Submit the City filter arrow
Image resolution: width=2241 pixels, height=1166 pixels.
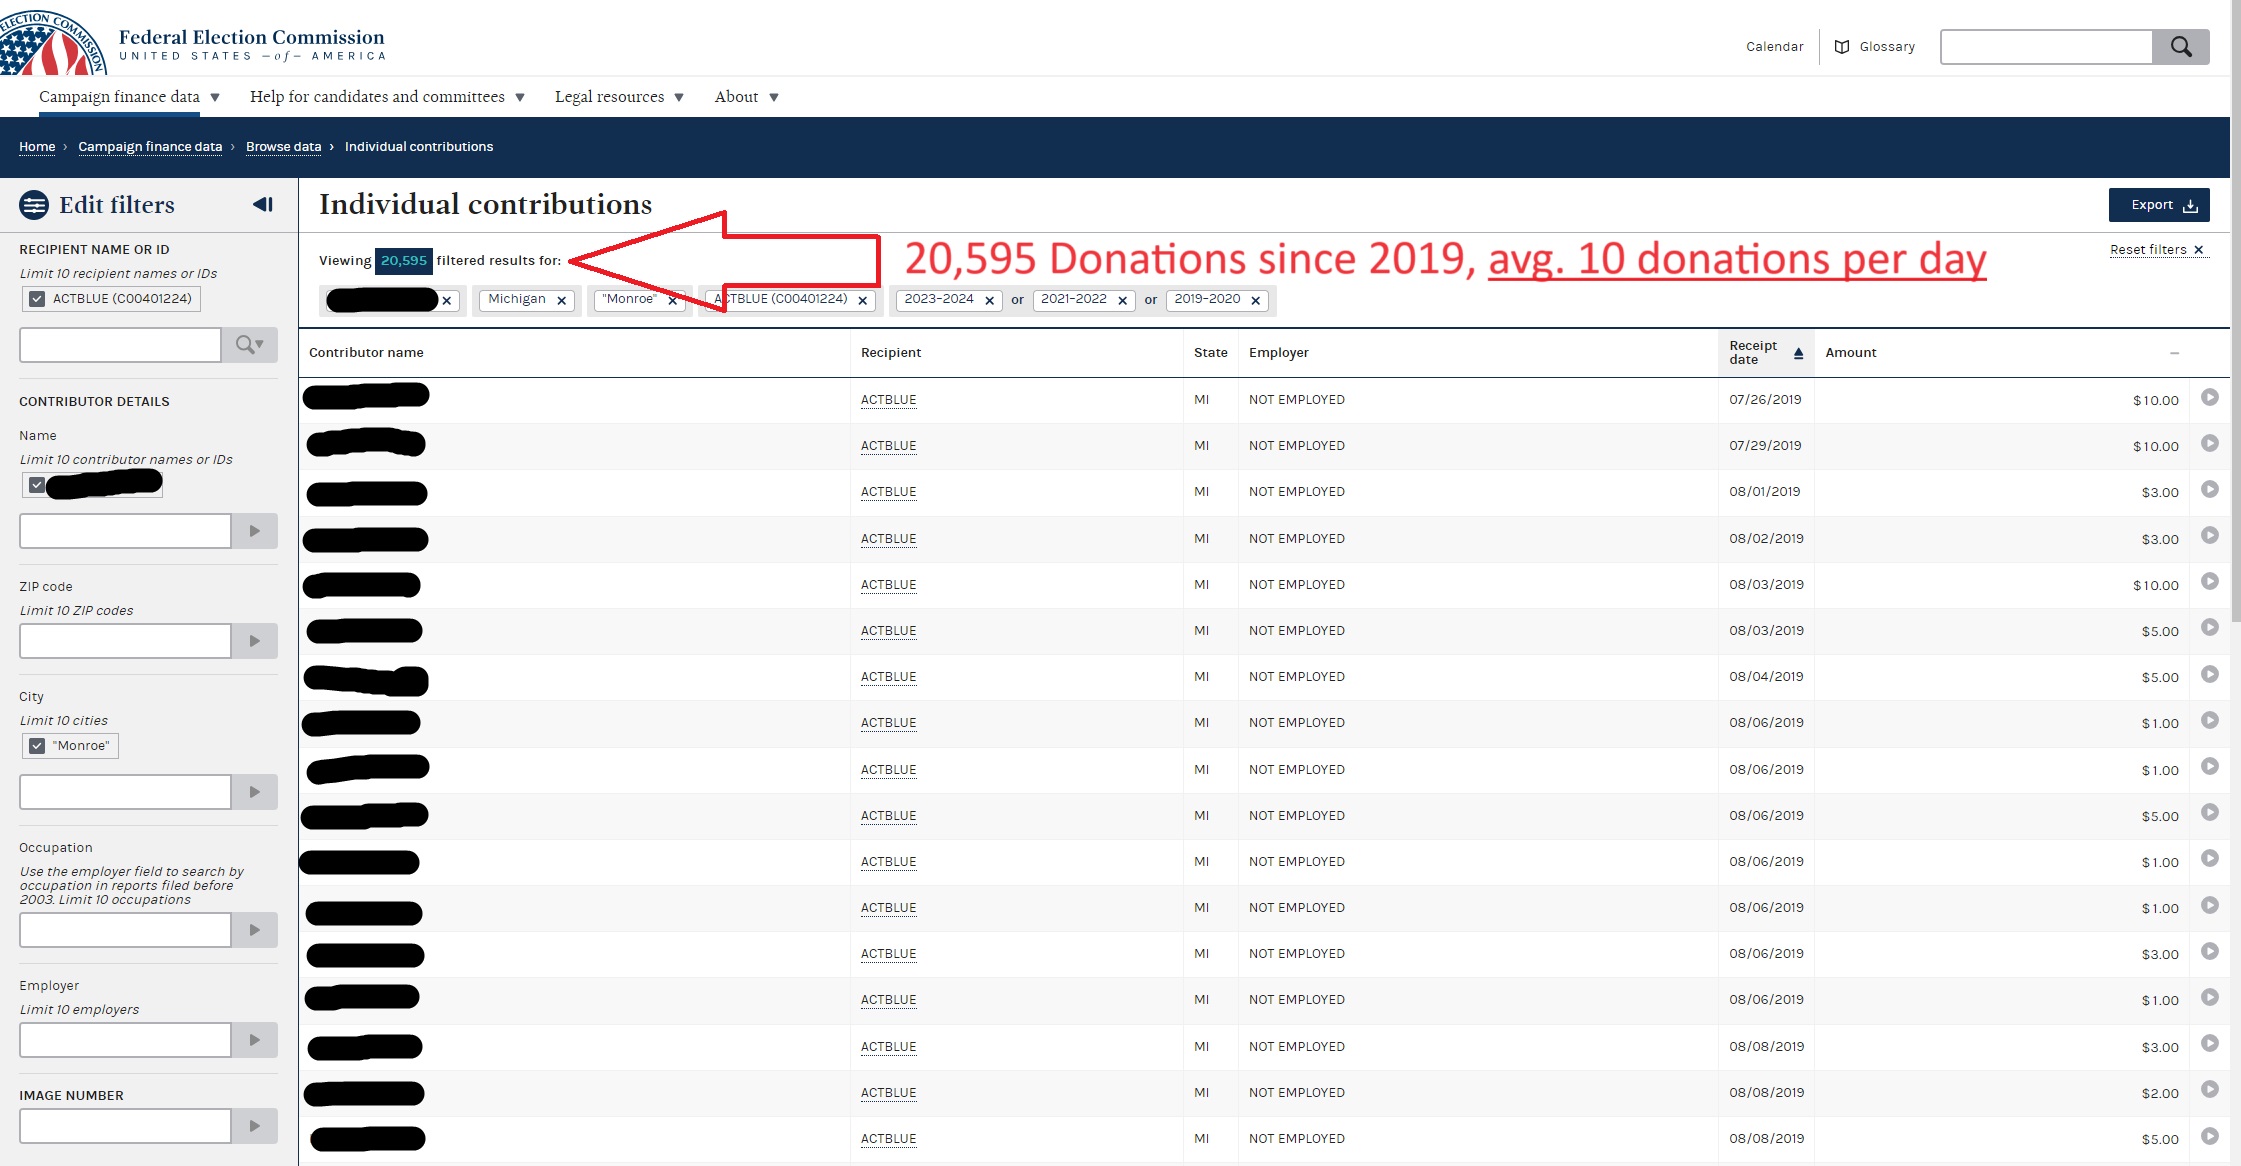254,792
